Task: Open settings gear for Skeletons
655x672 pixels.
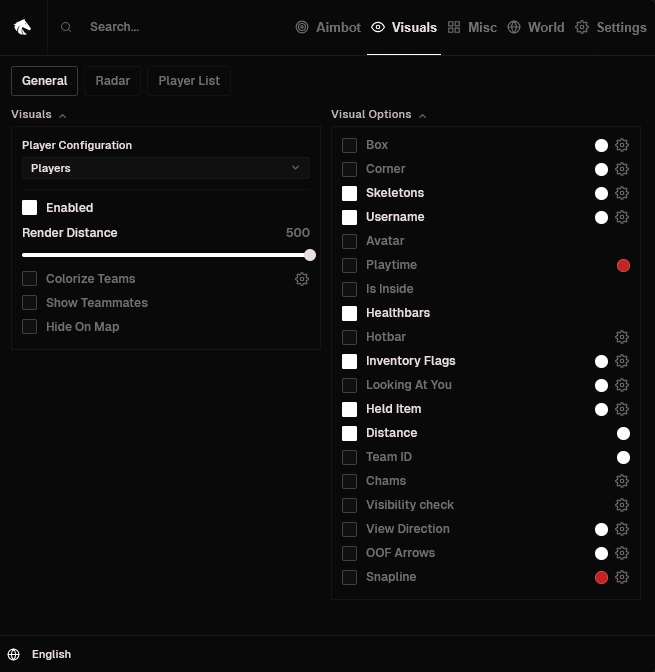Action: point(622,193)
